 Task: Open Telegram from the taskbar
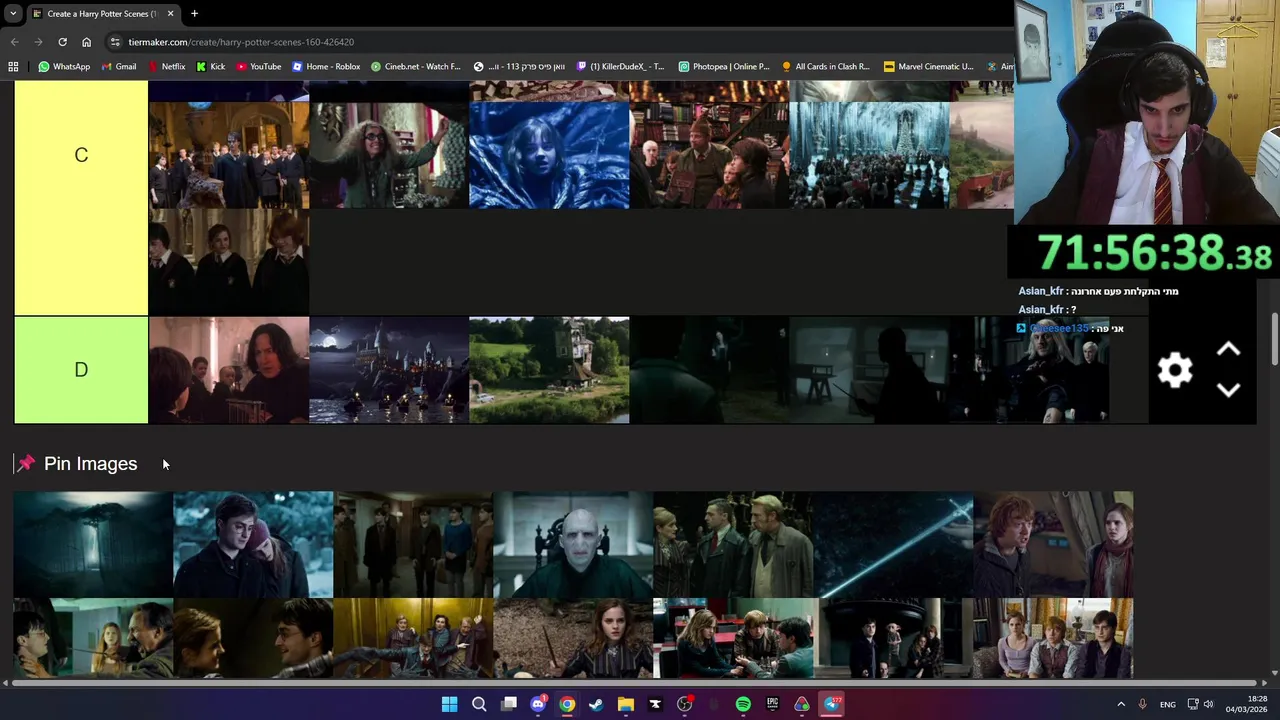tap(831, 704)
